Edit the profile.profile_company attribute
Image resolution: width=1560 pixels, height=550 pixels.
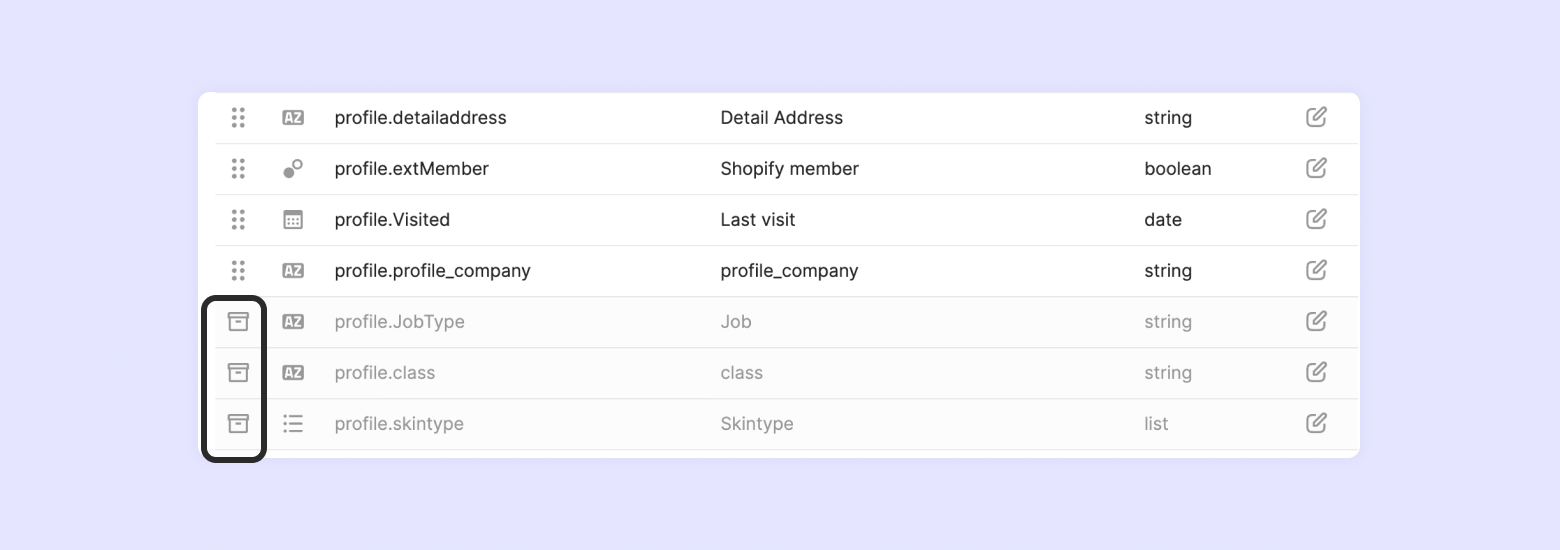tap(1316, 270)
